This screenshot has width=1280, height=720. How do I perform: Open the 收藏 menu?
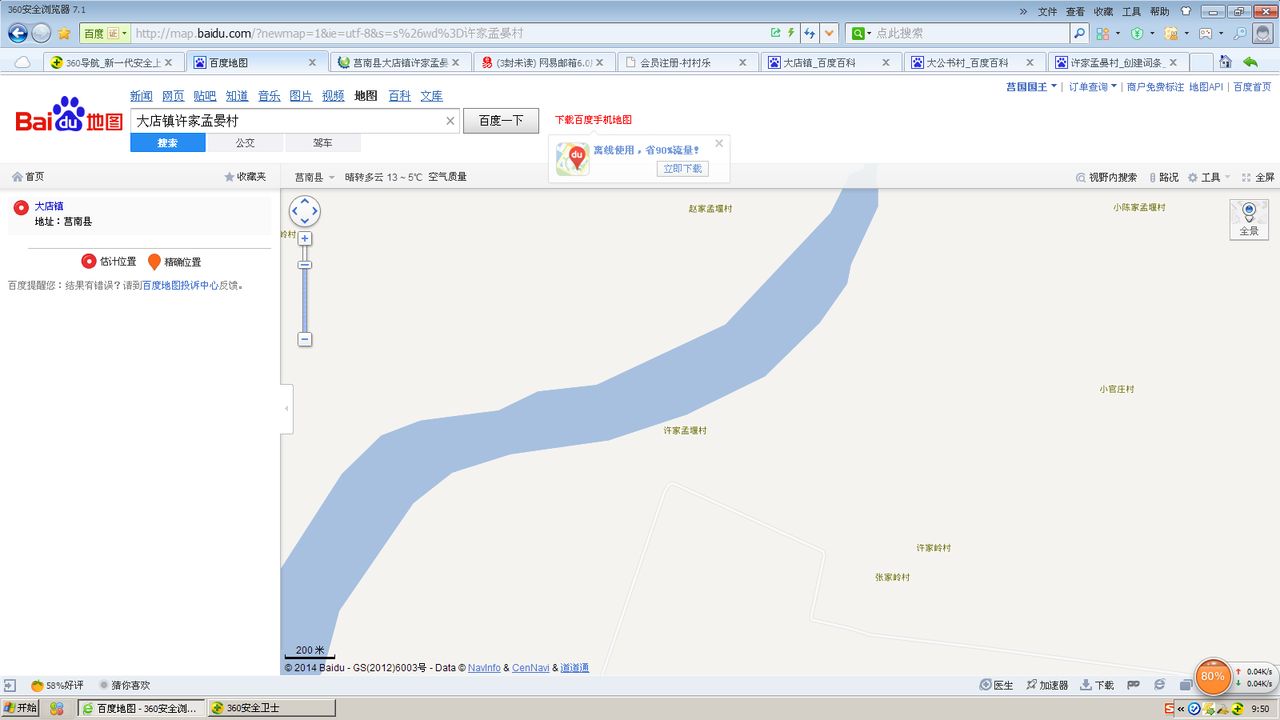click(x=1103, y=11)
